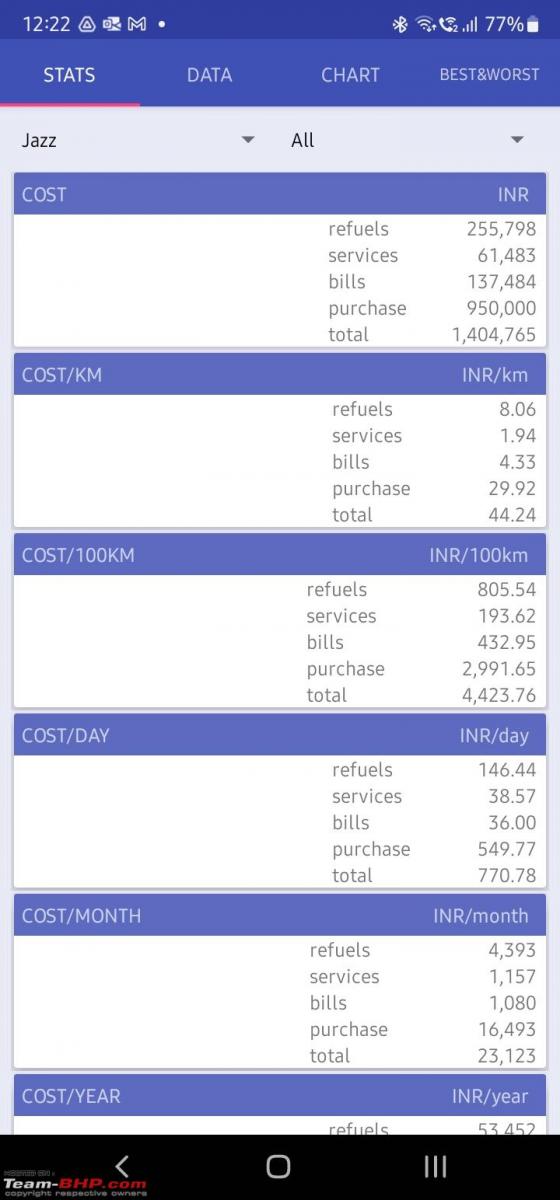Open the BEST&WORST tab

(x=490, y=75)
